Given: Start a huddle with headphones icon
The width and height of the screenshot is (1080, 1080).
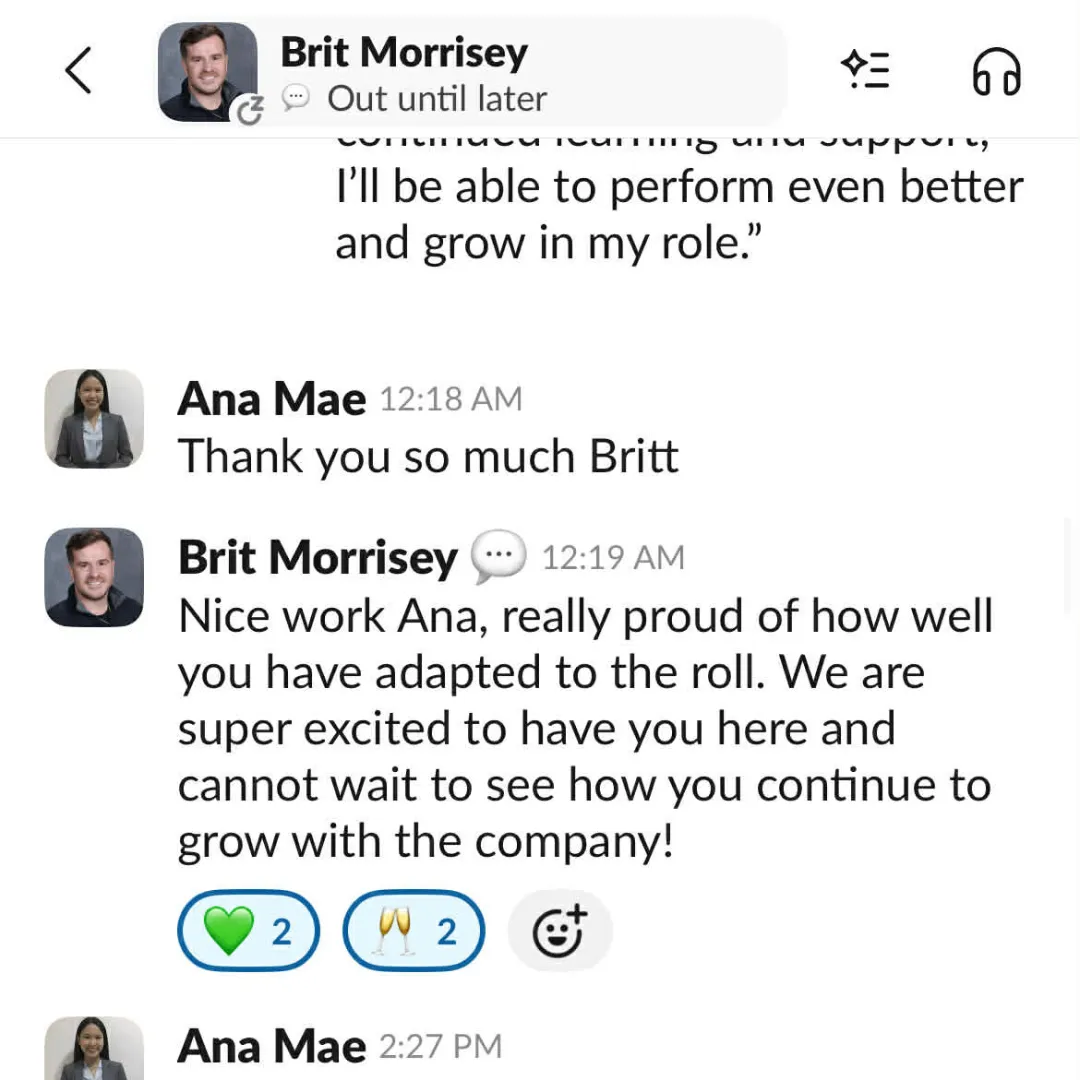Looking at the screenshot, I should pyautogui.click(x=996, y=71).
